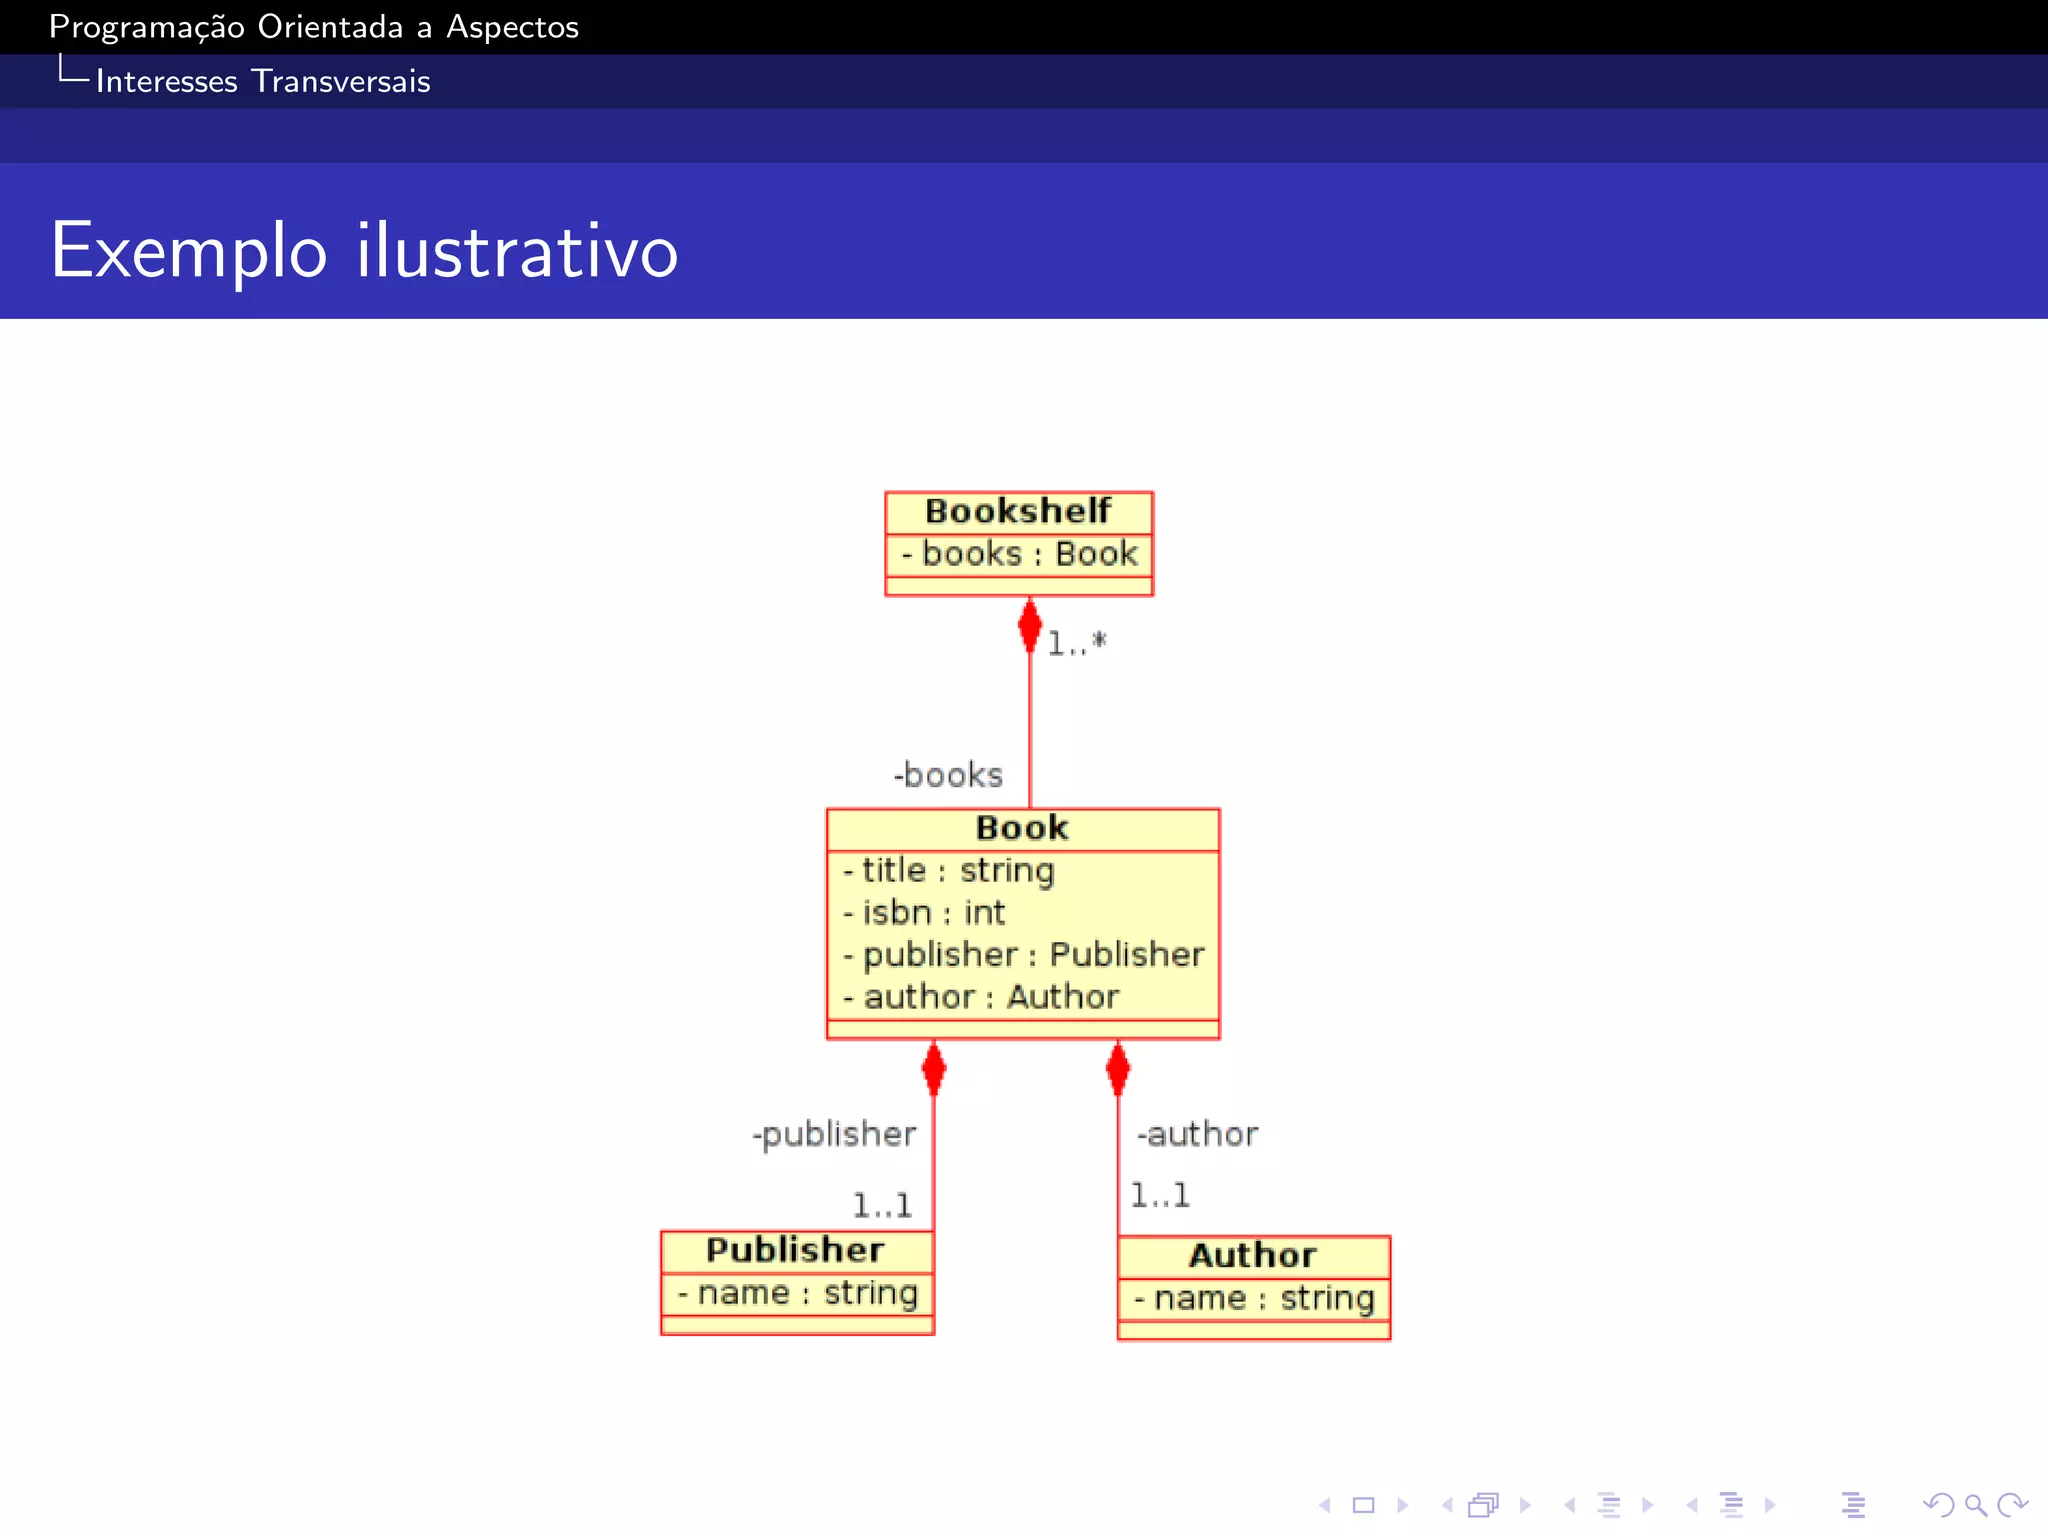Jump to previous section arrow
This screenshot has width=2048, height=1536.
click(x=1692, y=1505)
